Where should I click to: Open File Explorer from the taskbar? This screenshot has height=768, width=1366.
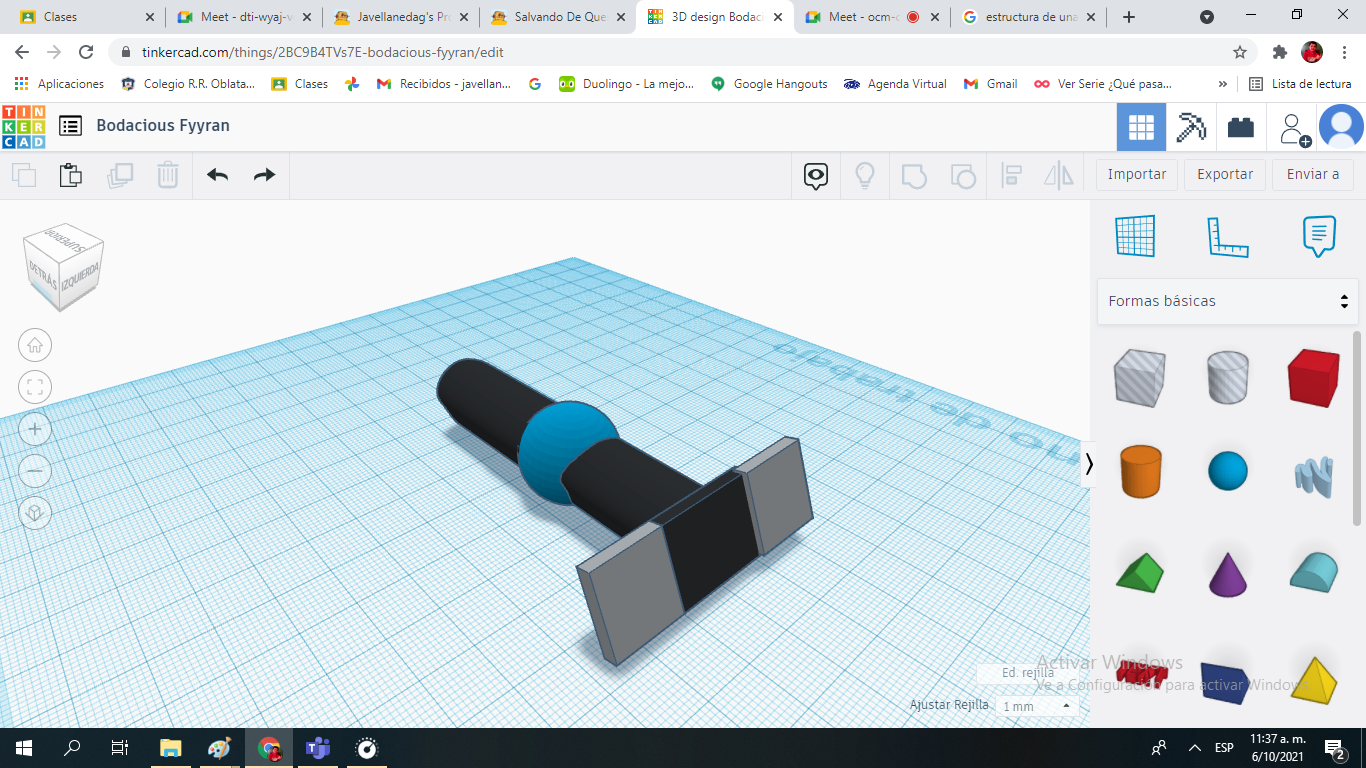point(171,748)
